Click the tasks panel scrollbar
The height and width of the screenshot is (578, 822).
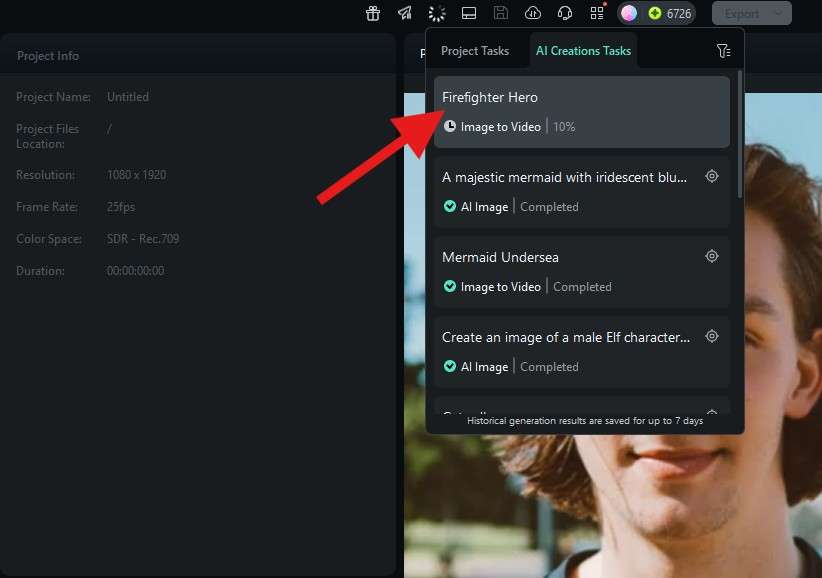(740, 134)
